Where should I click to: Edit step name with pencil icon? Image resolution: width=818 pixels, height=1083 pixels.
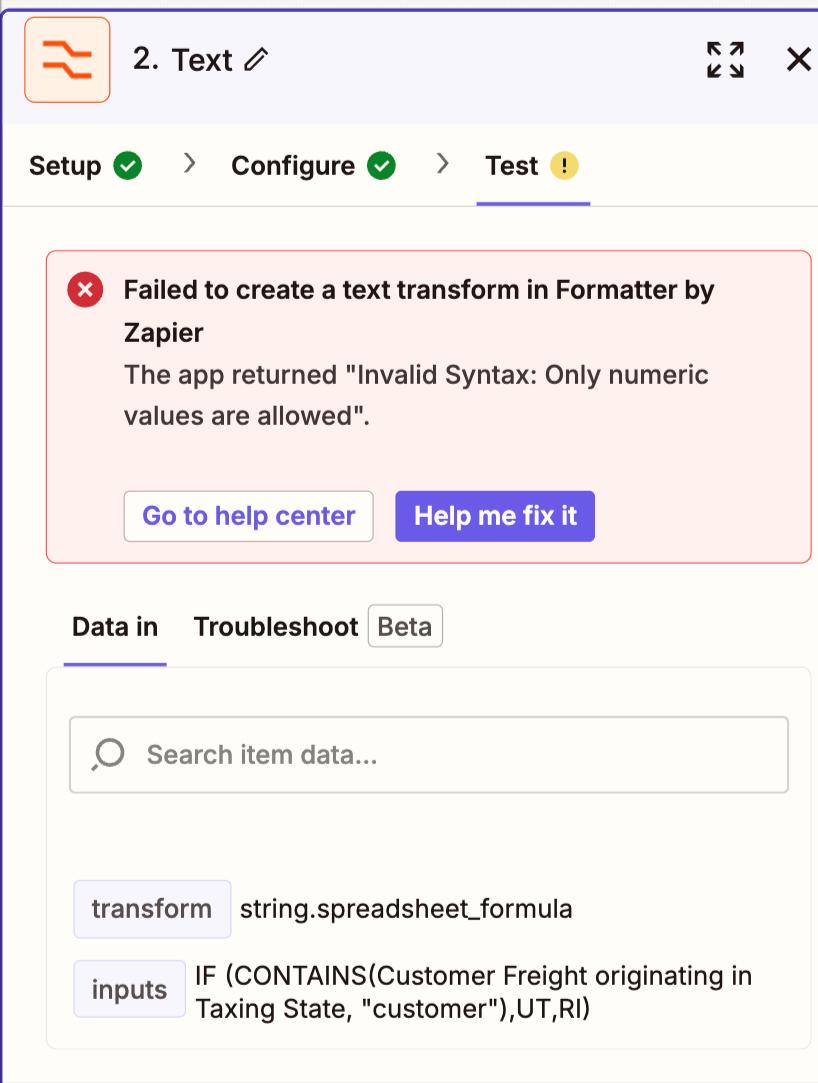tap(256, 59)
